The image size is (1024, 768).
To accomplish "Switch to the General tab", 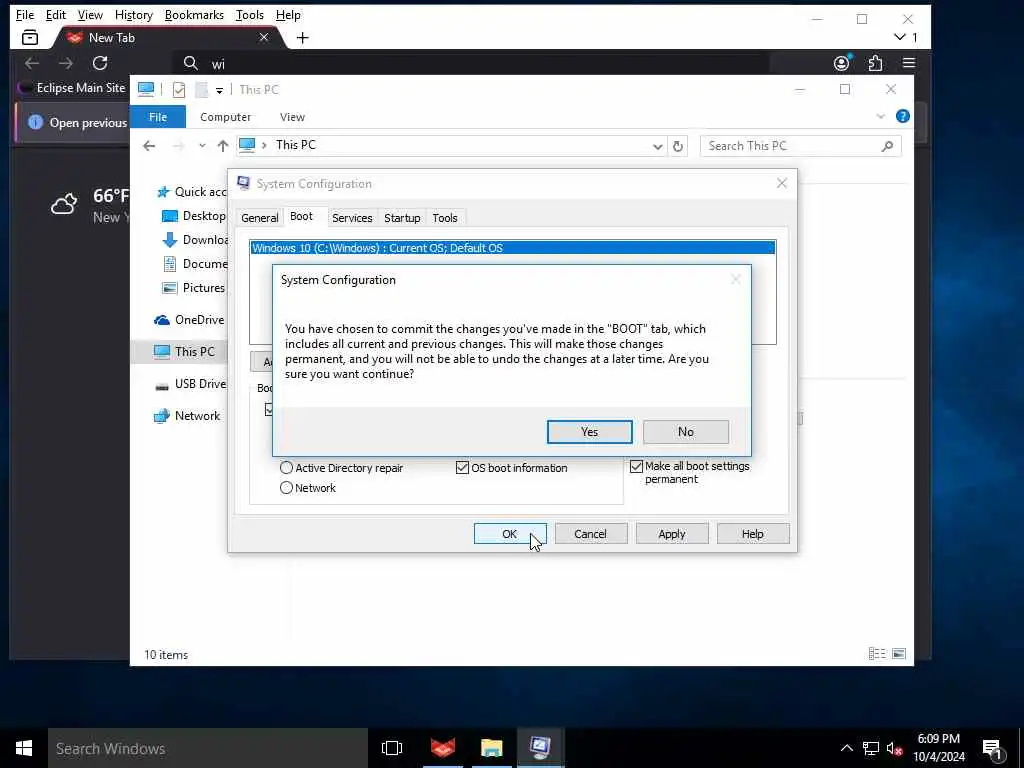I will pos(259,217).
